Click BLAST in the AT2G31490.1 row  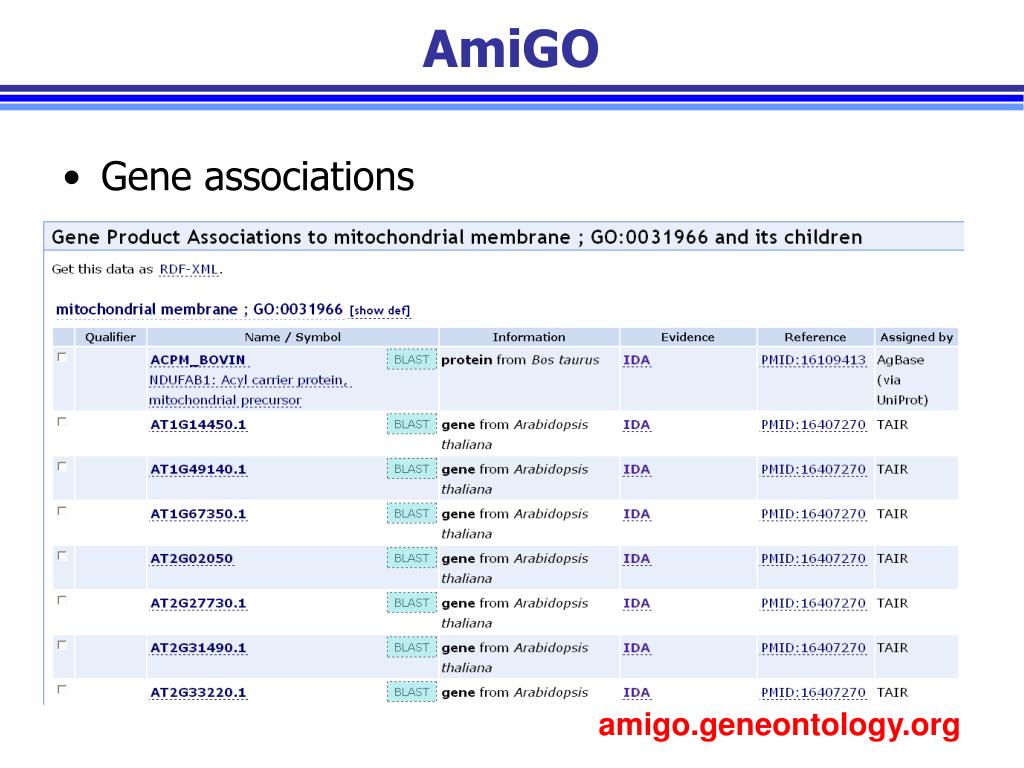(411, 647)
